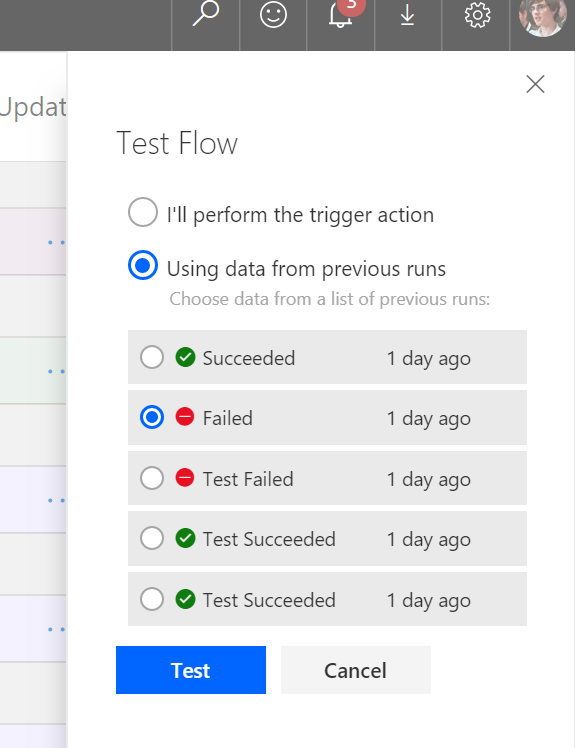The height and width of the screenshot is (748, 575).
Task: Open the user profile avatar
Action: (543, 16)
